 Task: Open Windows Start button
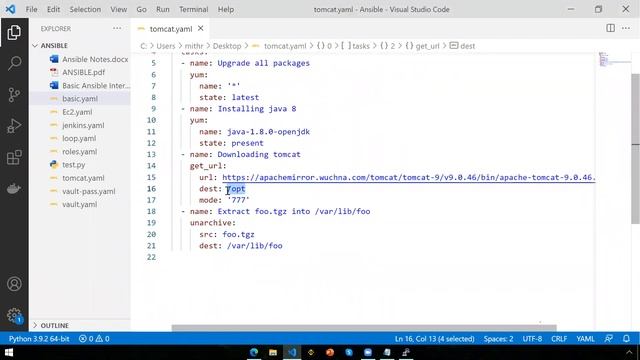pyautogui.click(x=9, y=352)
